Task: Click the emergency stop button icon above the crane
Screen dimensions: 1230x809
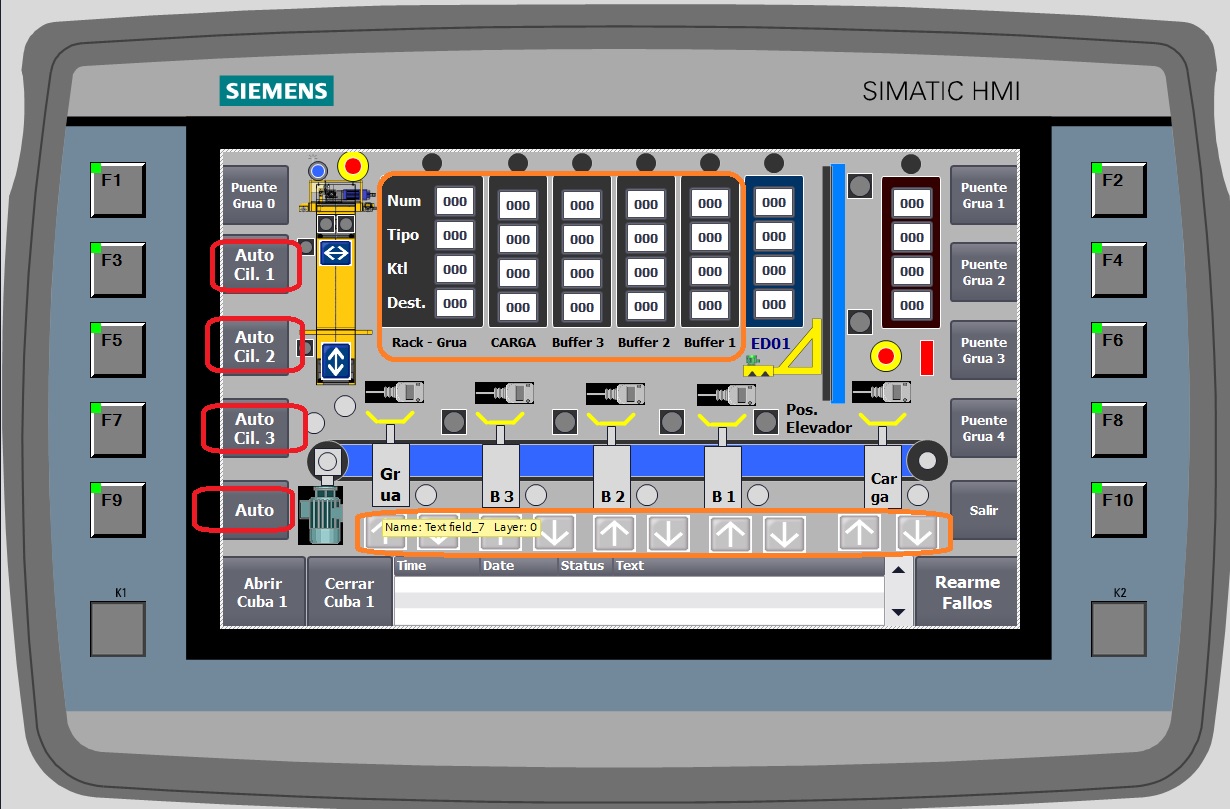Action: pos(352,166)
